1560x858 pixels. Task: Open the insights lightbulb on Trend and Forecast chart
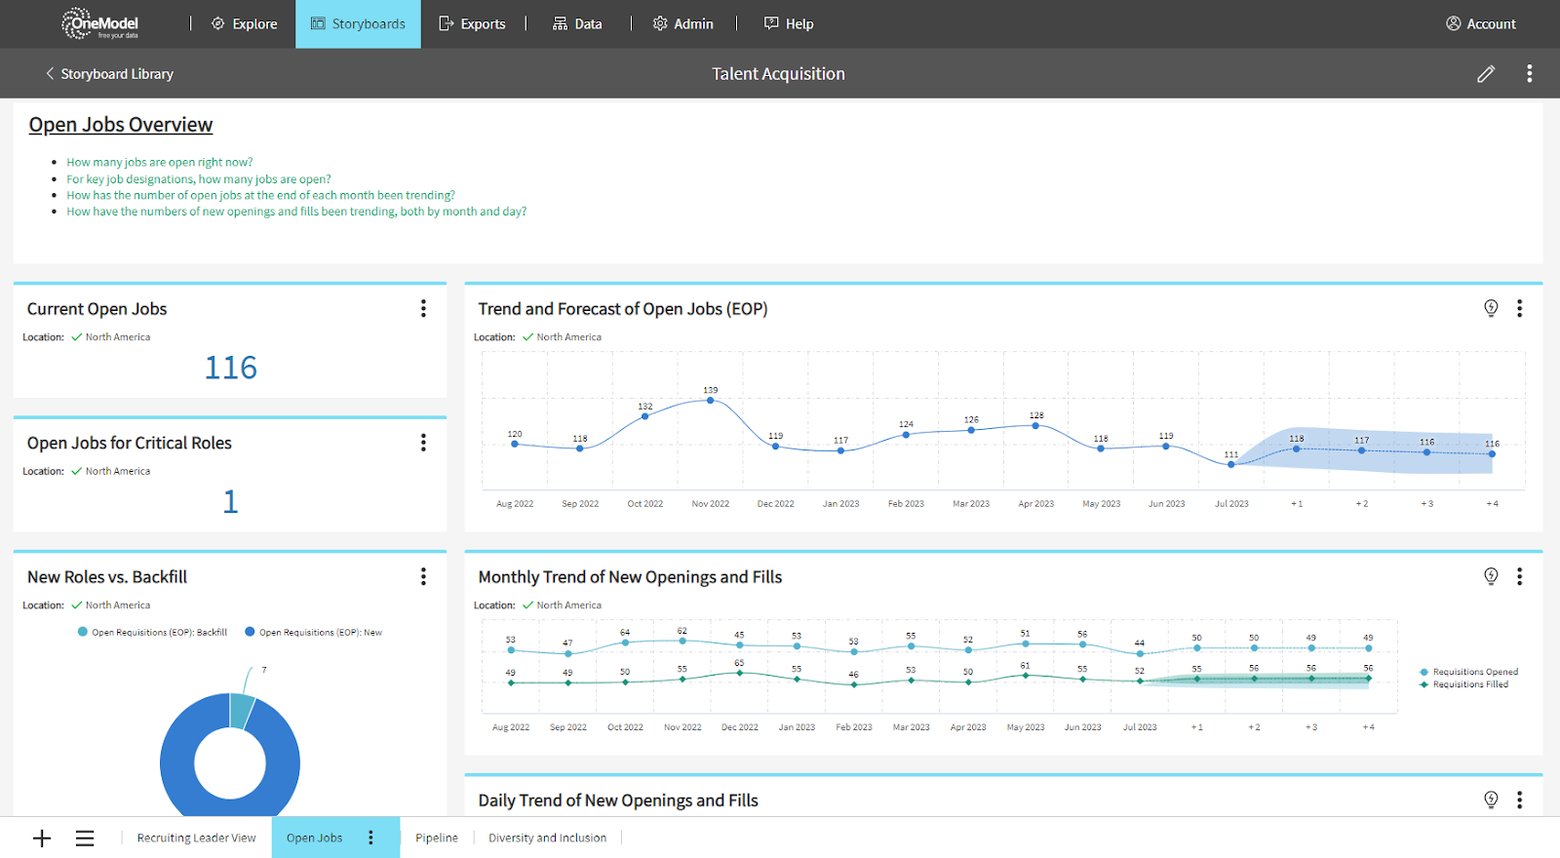[x=1491, y=308]
